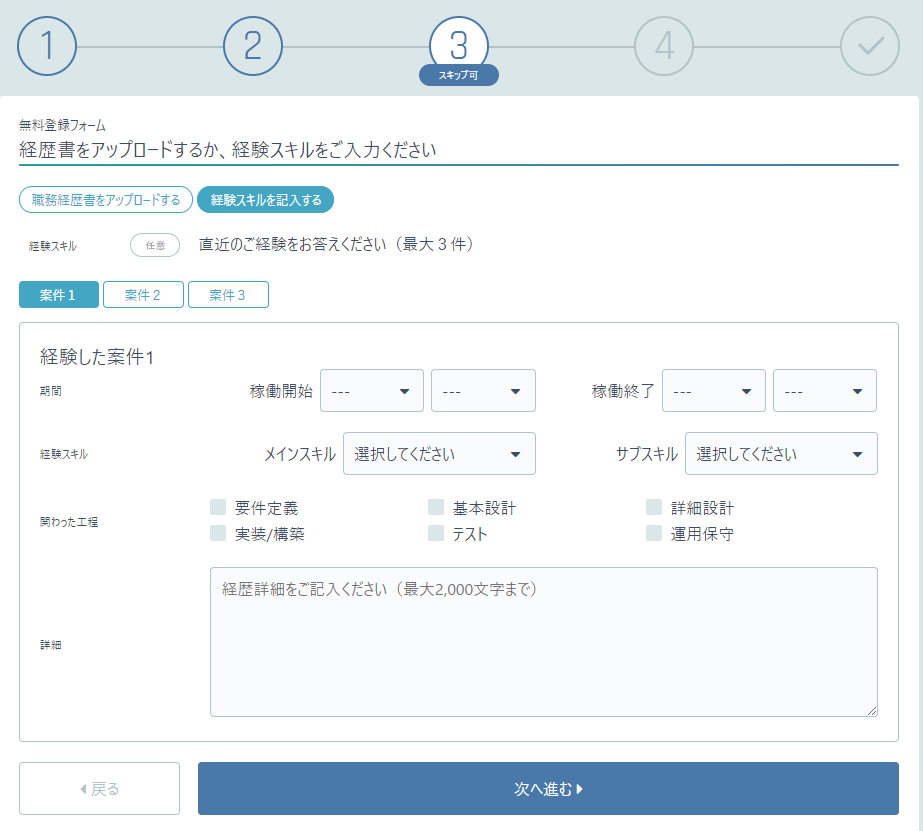Click the step 4 circle indicator

pos(663,45)
